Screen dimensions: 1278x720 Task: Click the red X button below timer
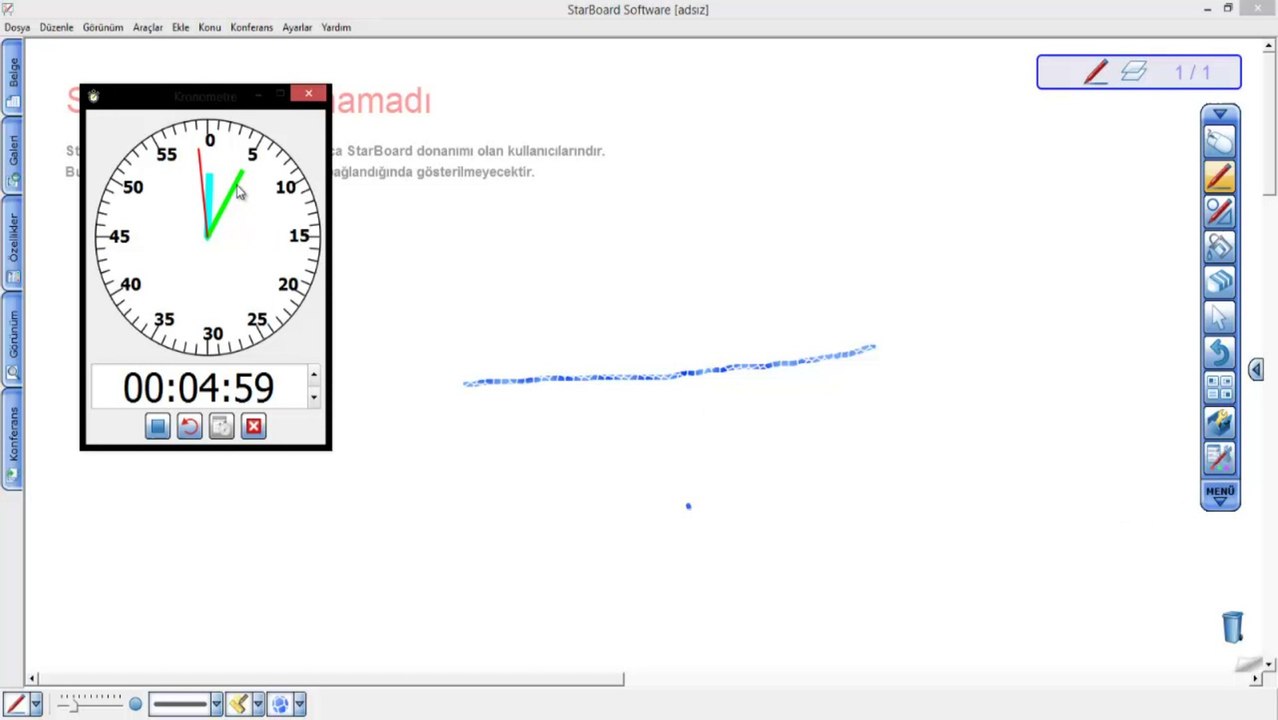pyautogui.click(x=253, y=427)
